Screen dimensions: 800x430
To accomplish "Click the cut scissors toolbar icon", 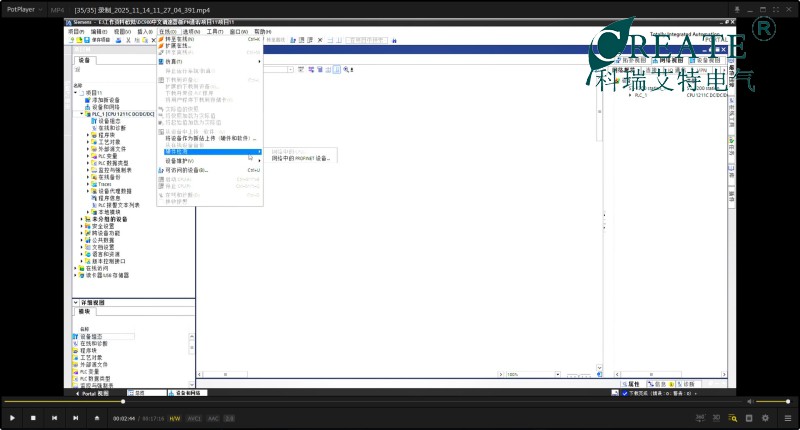I will [129, 40].
